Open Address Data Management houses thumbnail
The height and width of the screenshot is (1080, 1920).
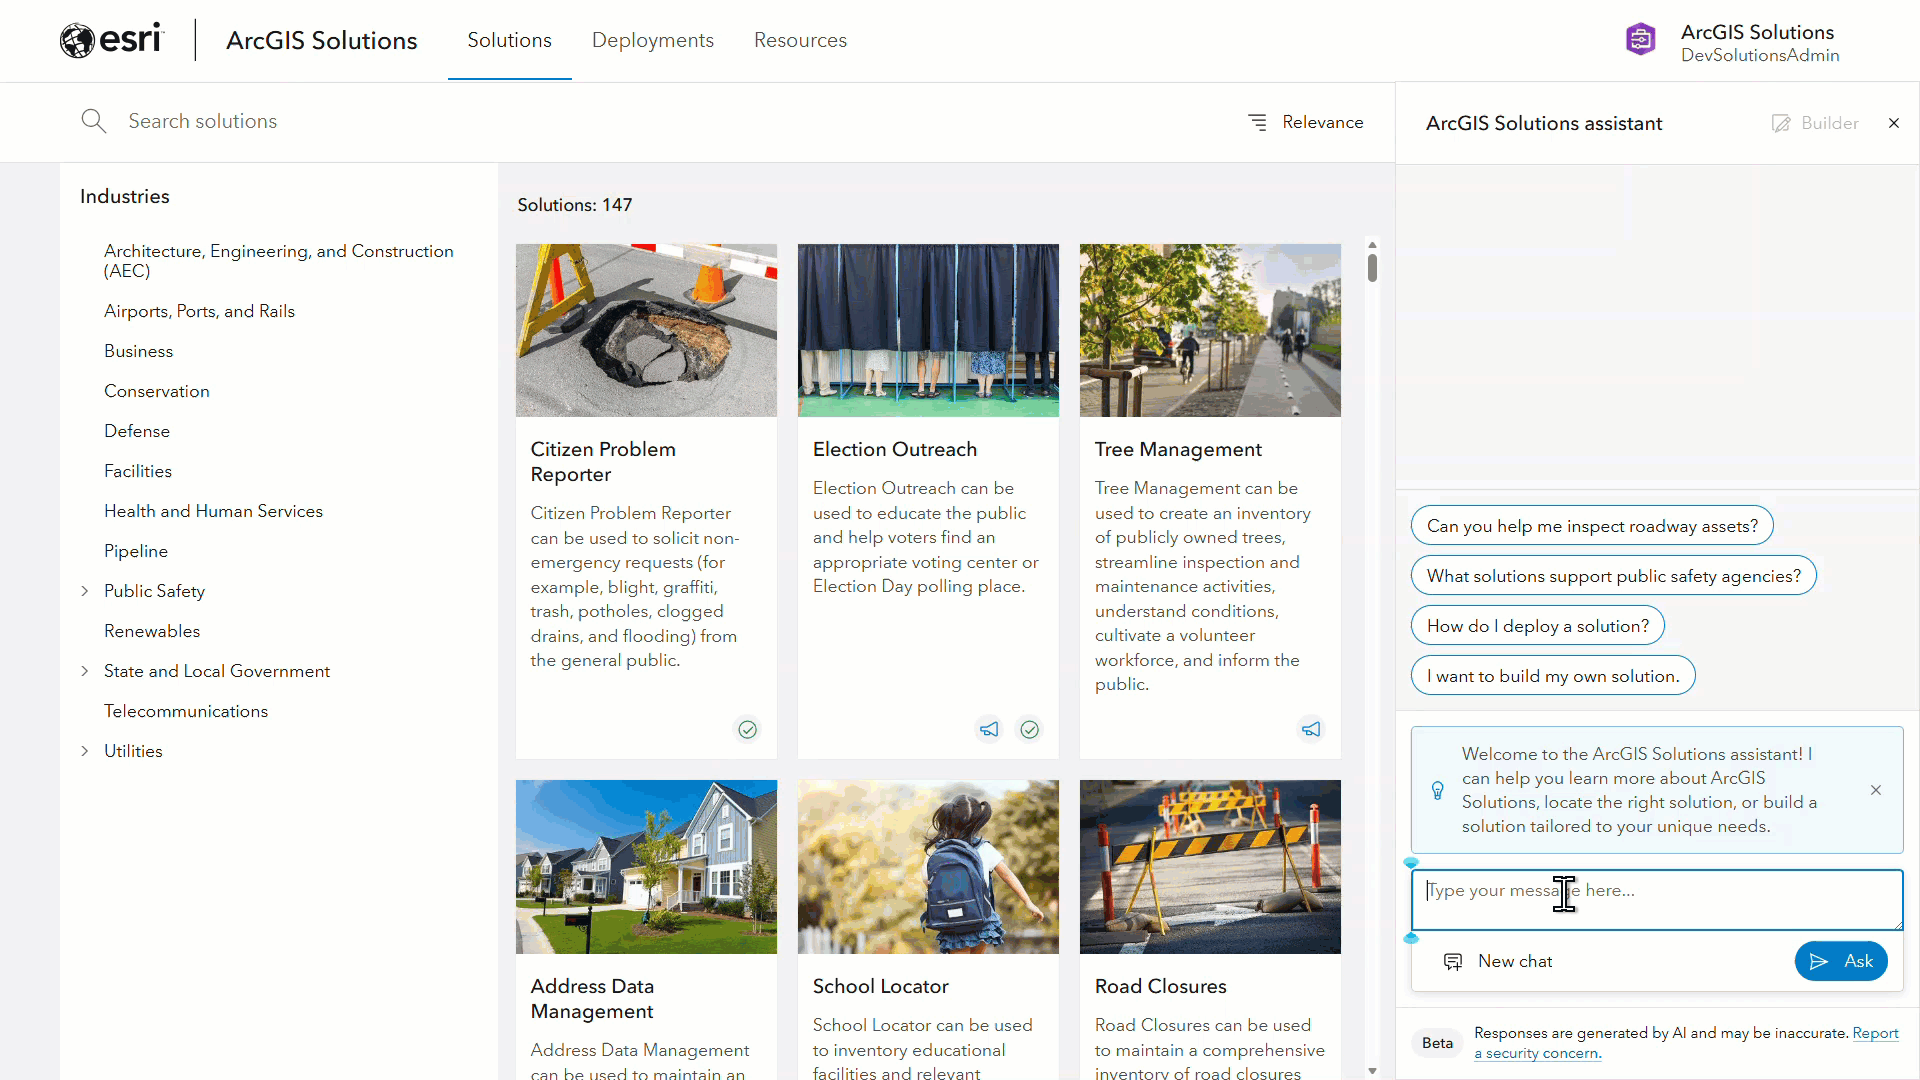(646, 867)
